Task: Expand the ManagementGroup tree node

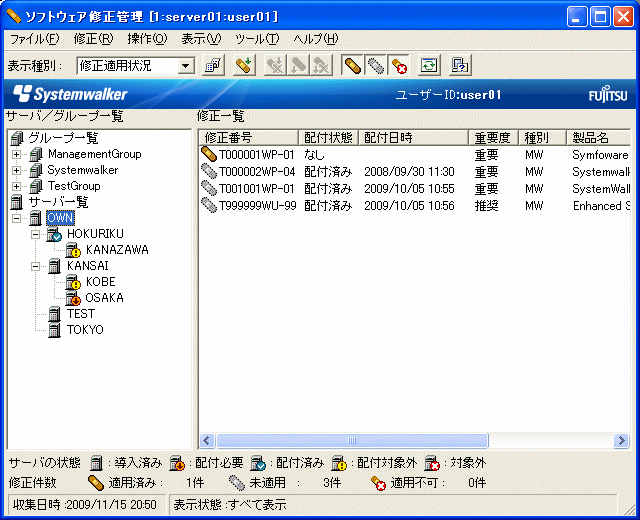Action: click(16, 155)
